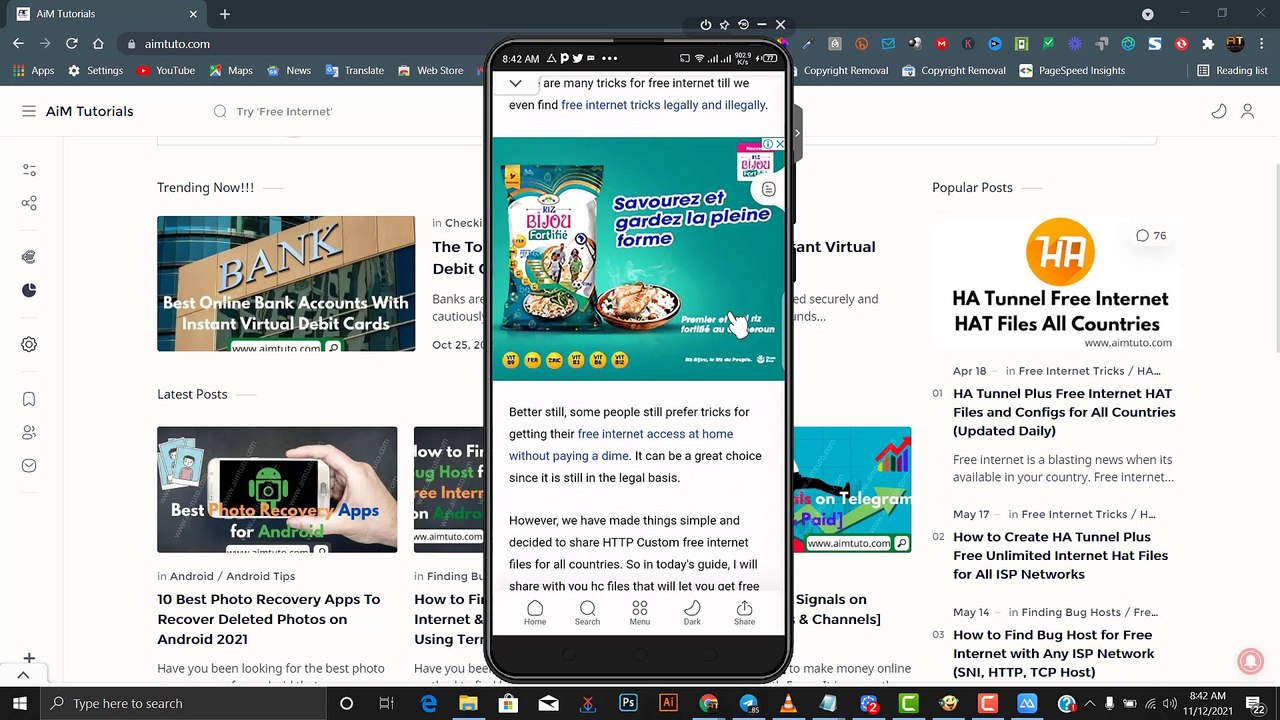The width and height of the screenshot is (1280, 720).
Task: Open Windows notification center
Action: [x=1255, y=703]
